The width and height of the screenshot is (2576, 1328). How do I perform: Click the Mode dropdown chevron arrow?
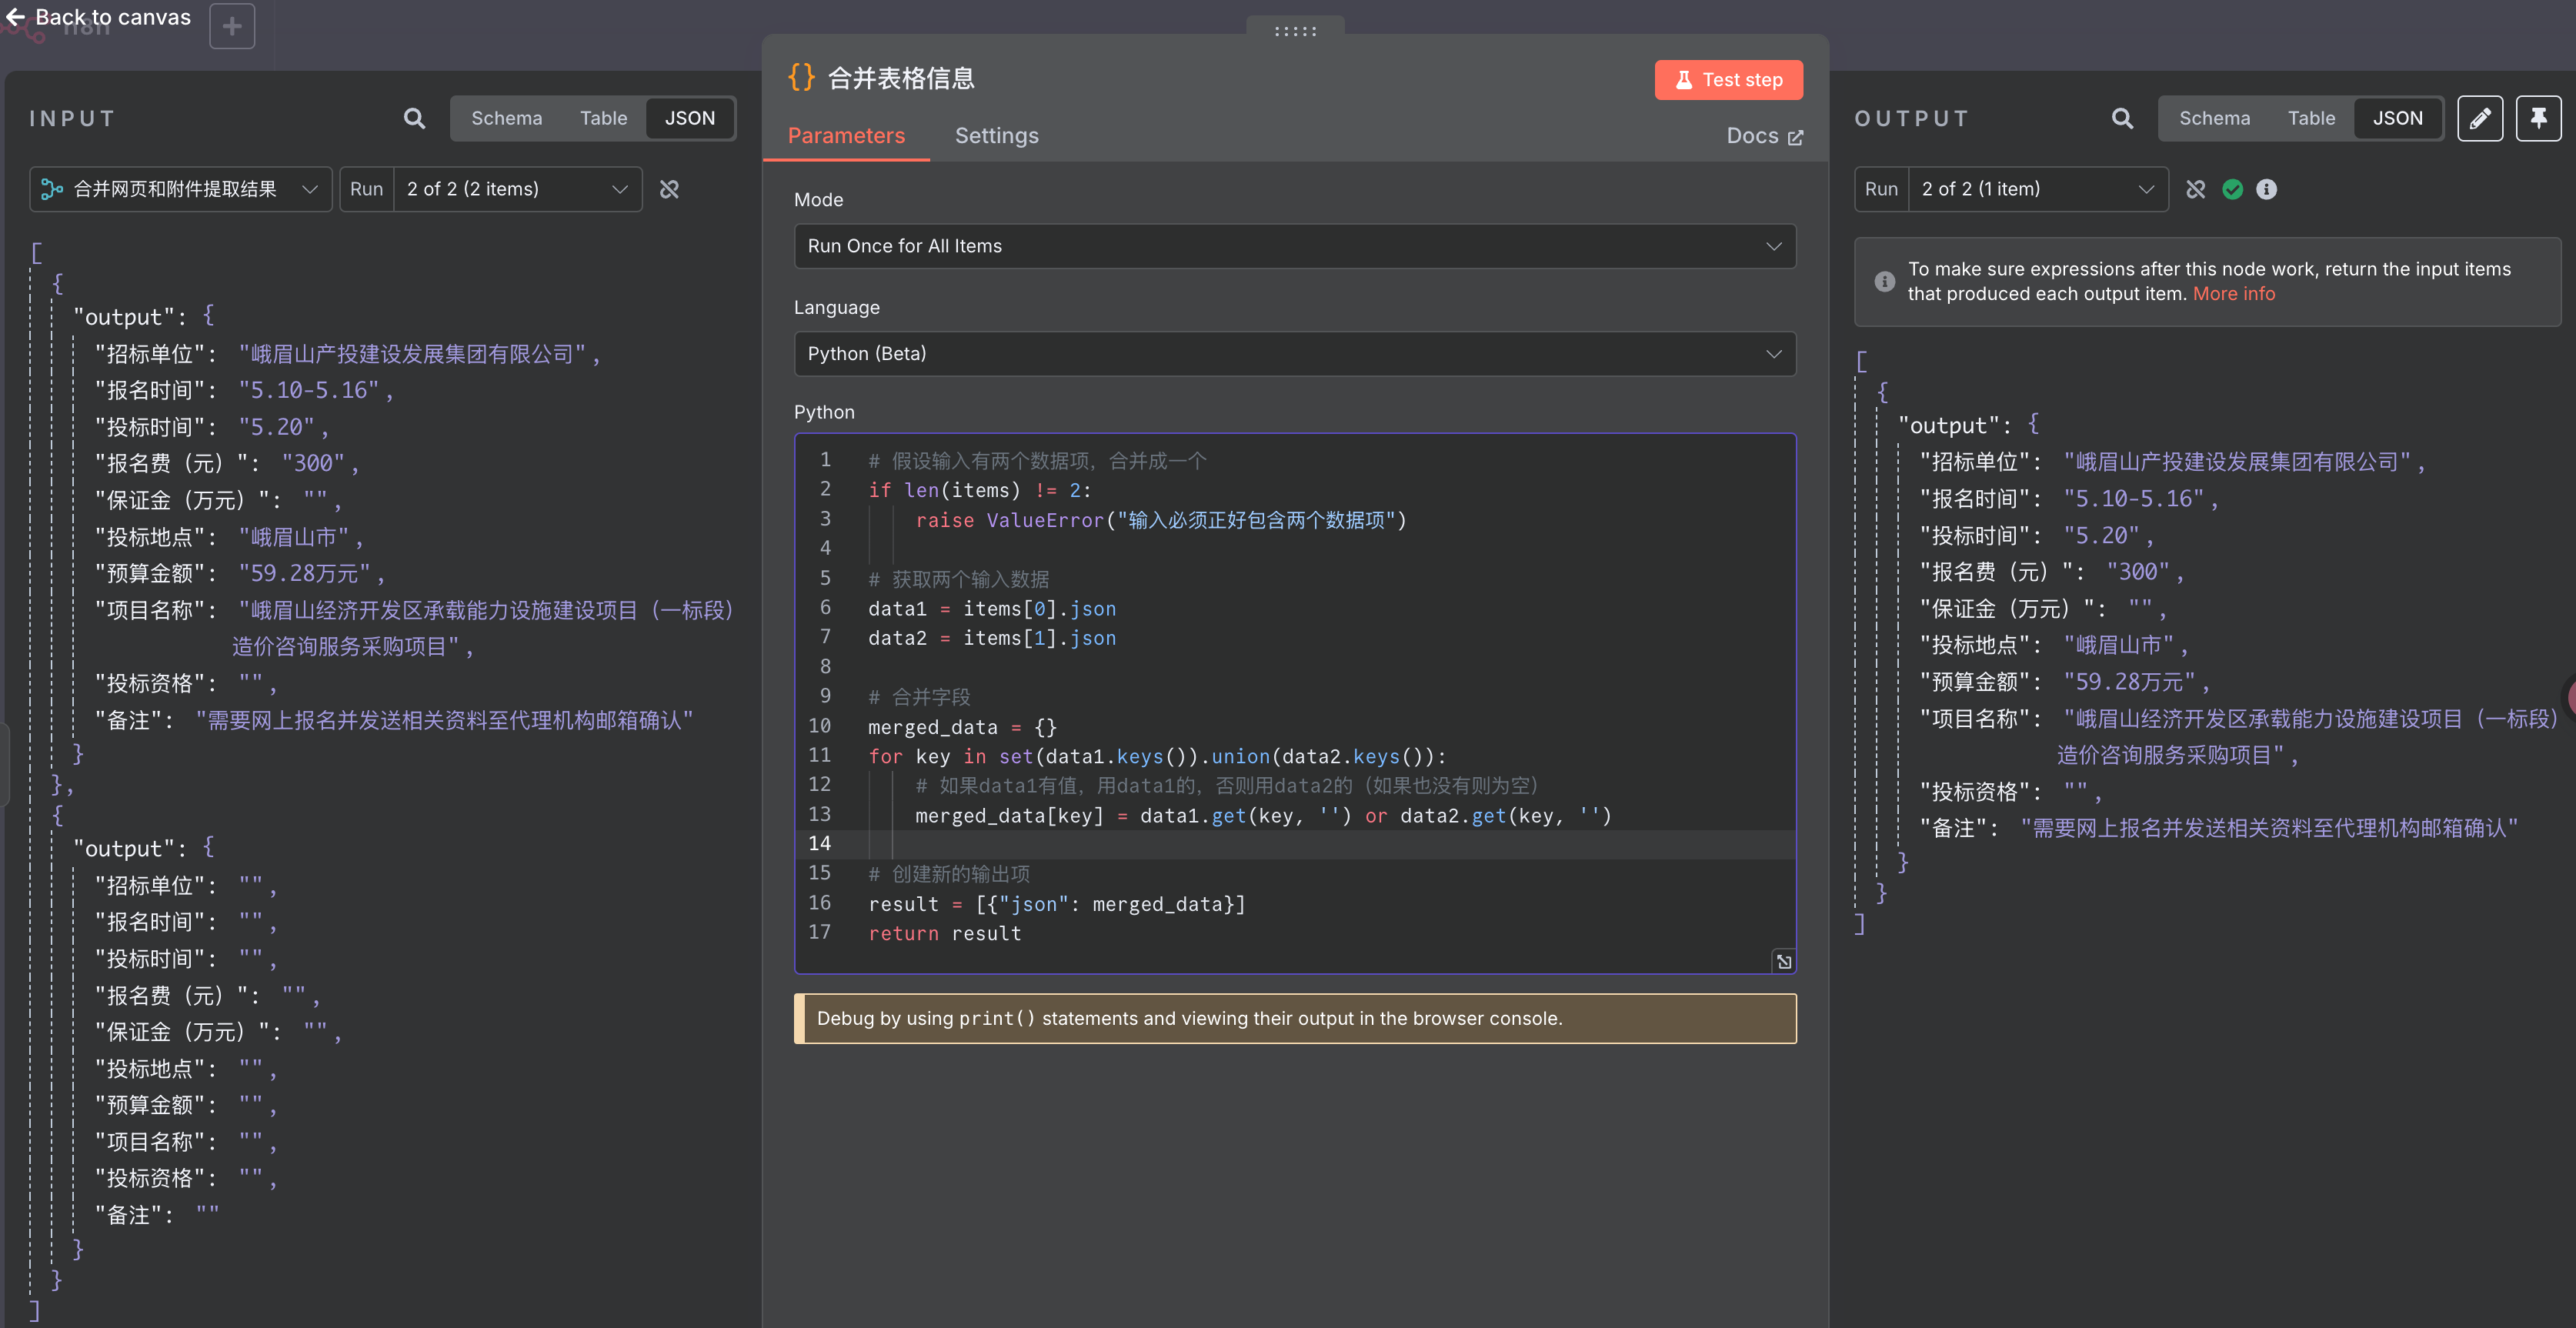click(1773, 246)
